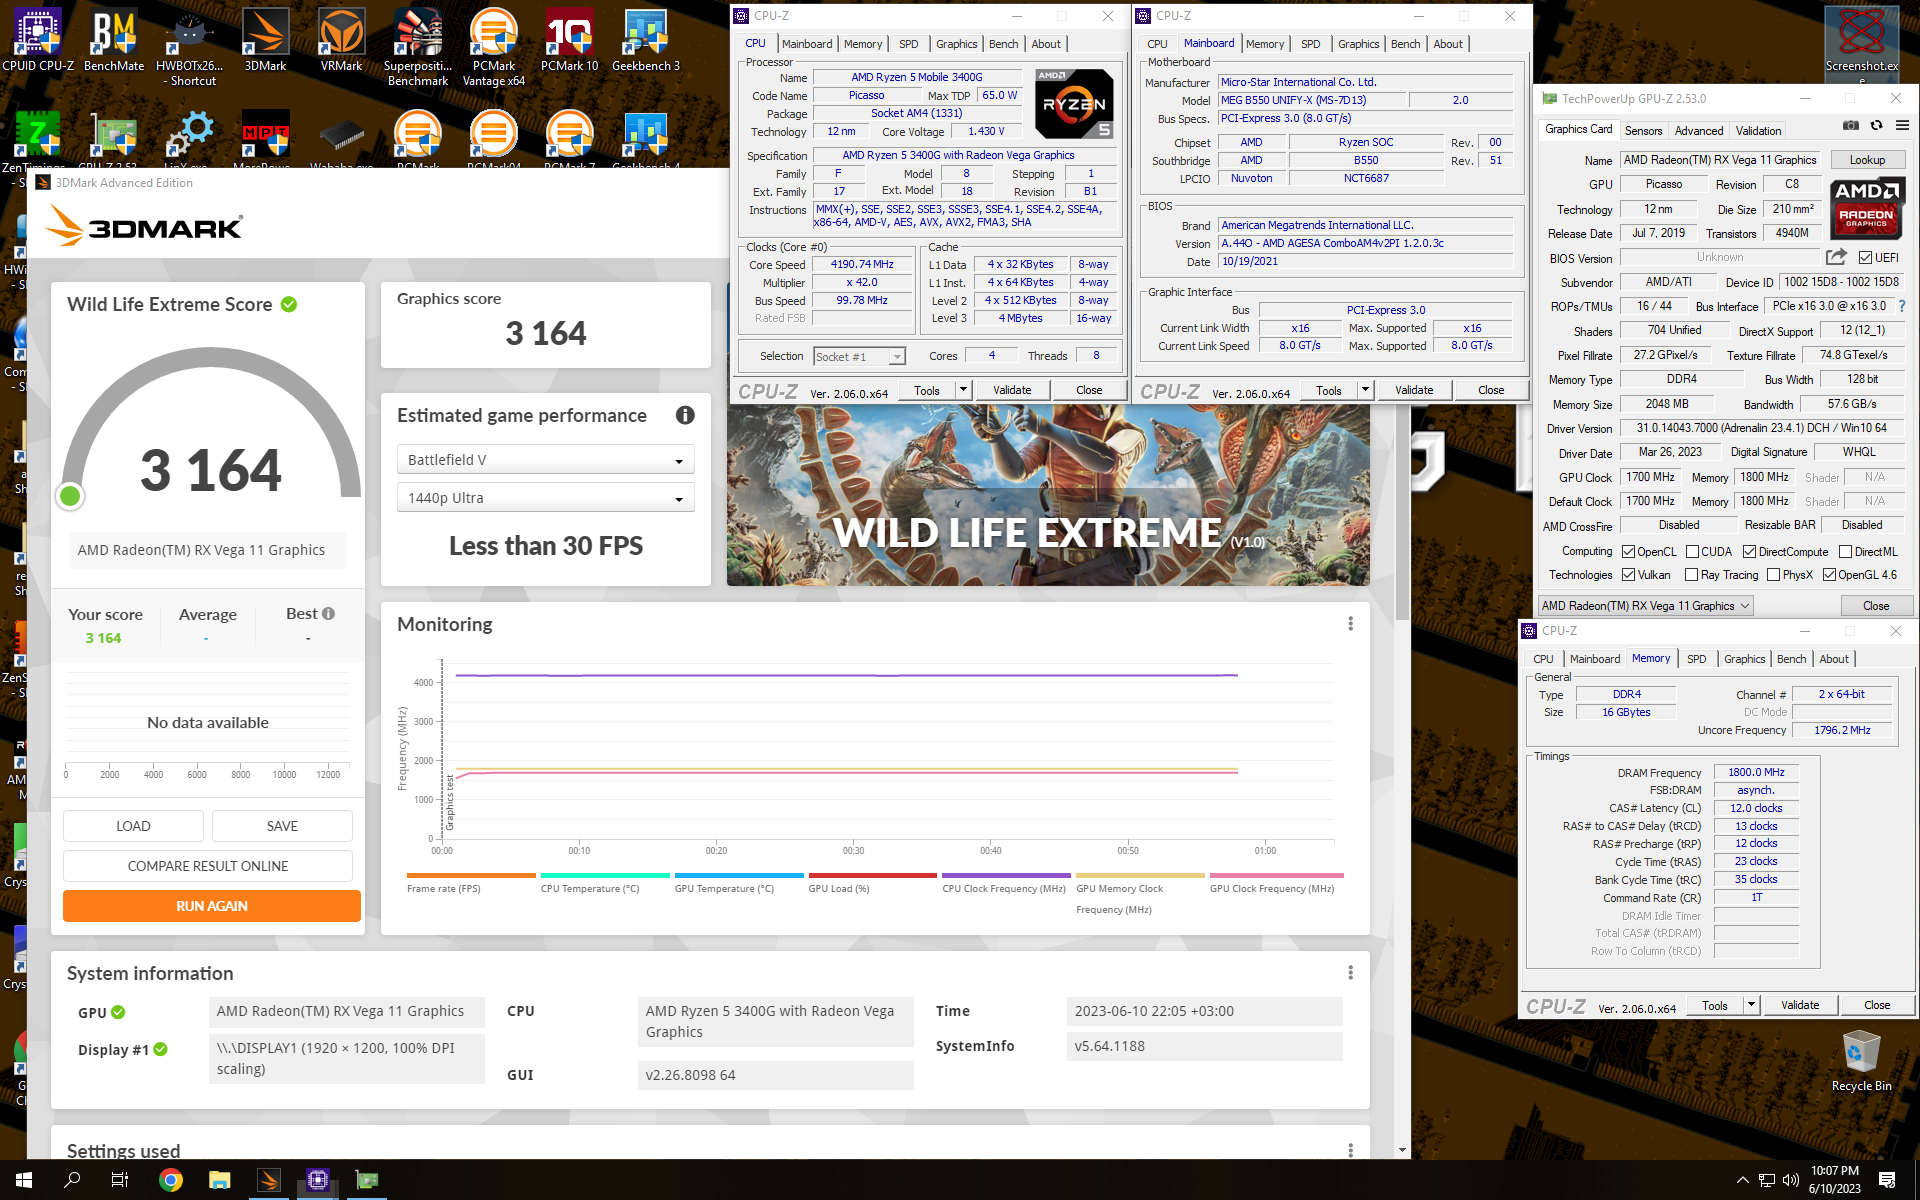The height and width of the screenshot is (1200, 1920).
Task: Launch the 3DMark desktop shortcut
Action: click(x=266, y=40)
